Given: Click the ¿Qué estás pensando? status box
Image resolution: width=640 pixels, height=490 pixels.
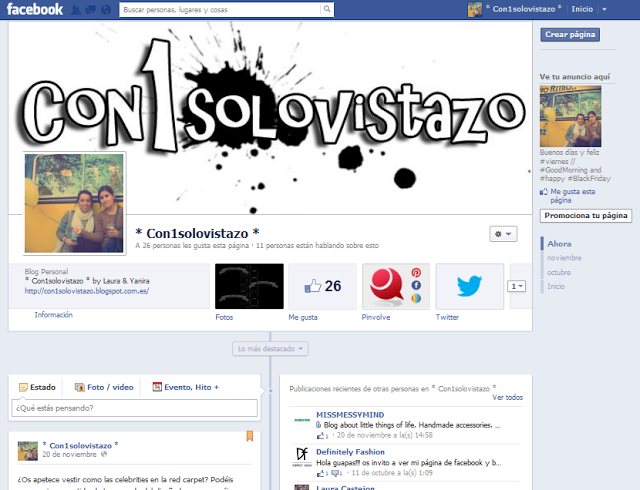Looking at the screenshot, I should pos(135,408).
